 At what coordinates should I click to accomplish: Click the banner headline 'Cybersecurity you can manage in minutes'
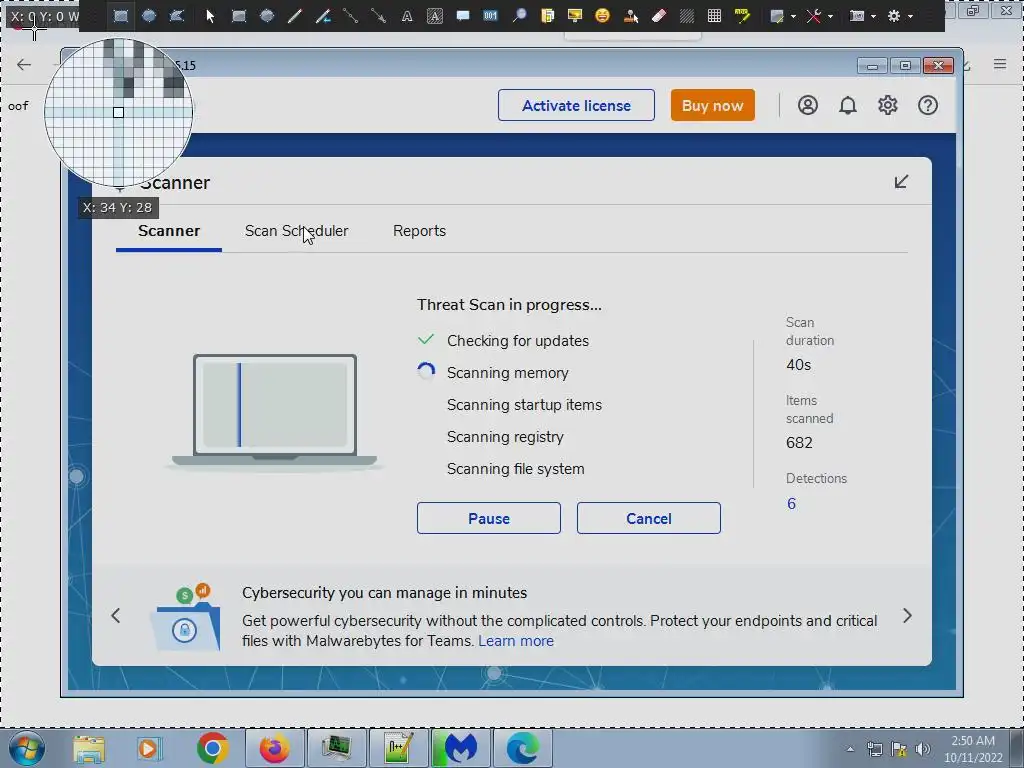click(385, 593)
